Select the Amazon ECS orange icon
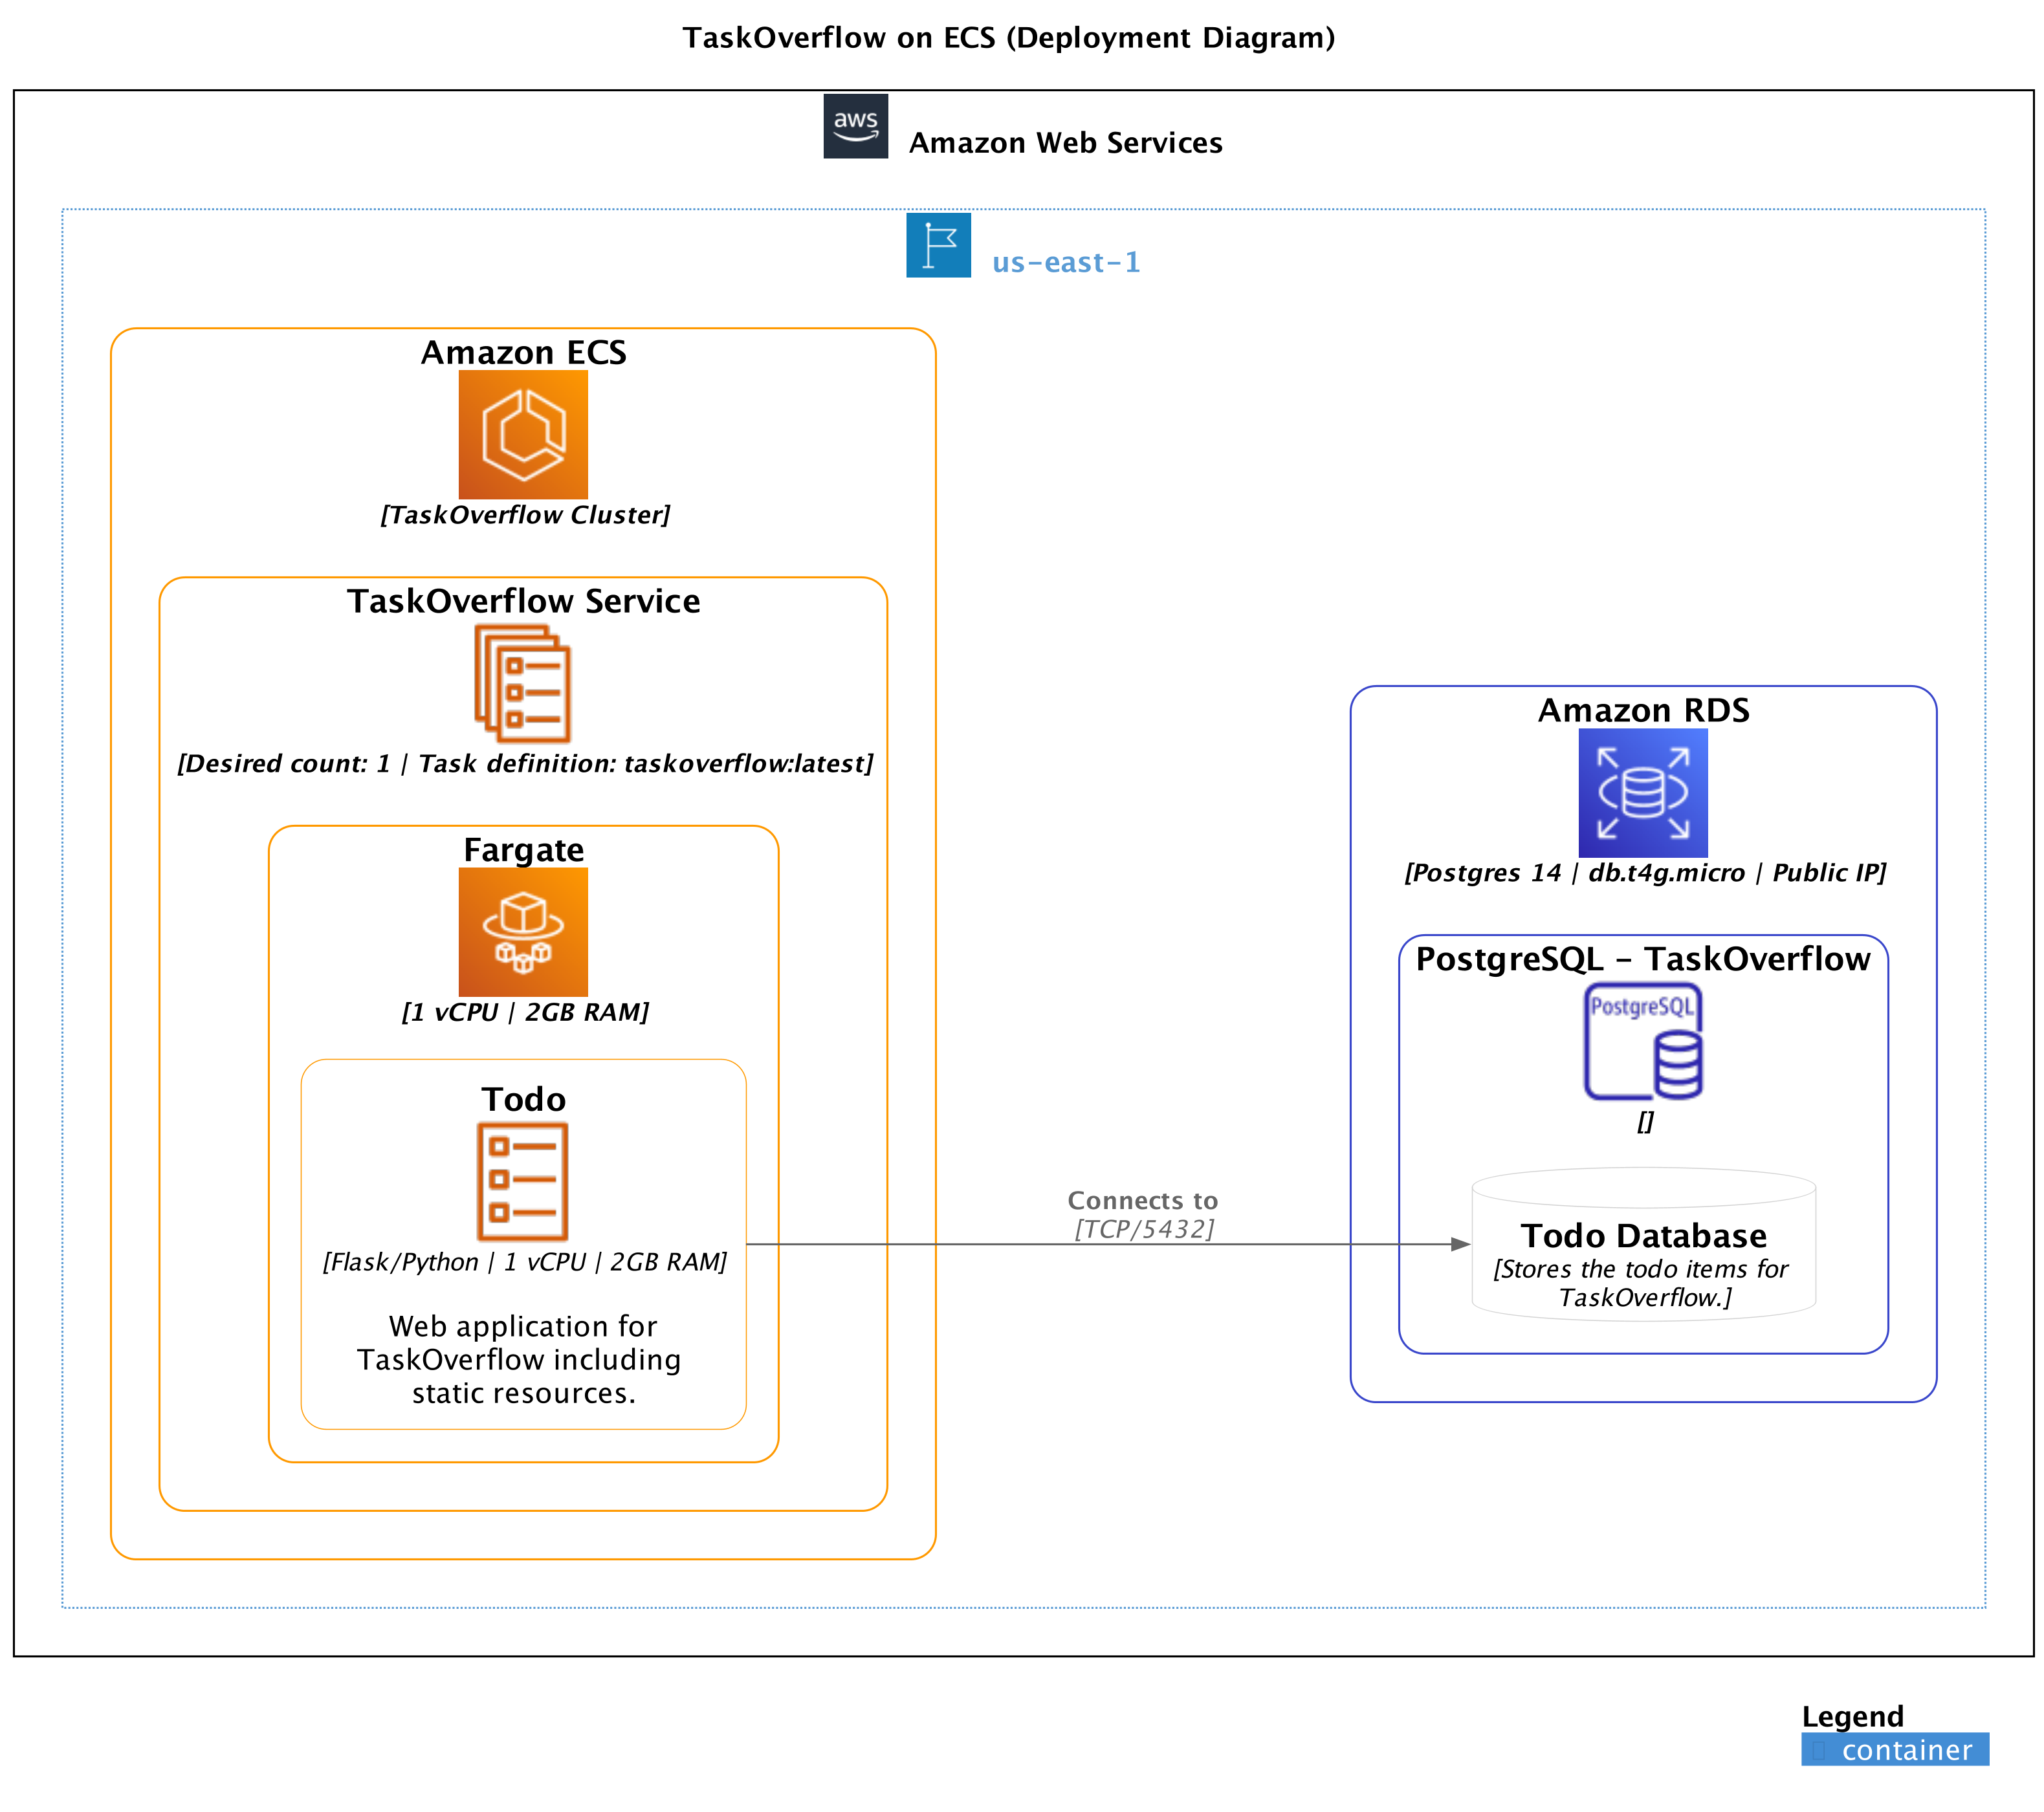 tap(523, 434)
